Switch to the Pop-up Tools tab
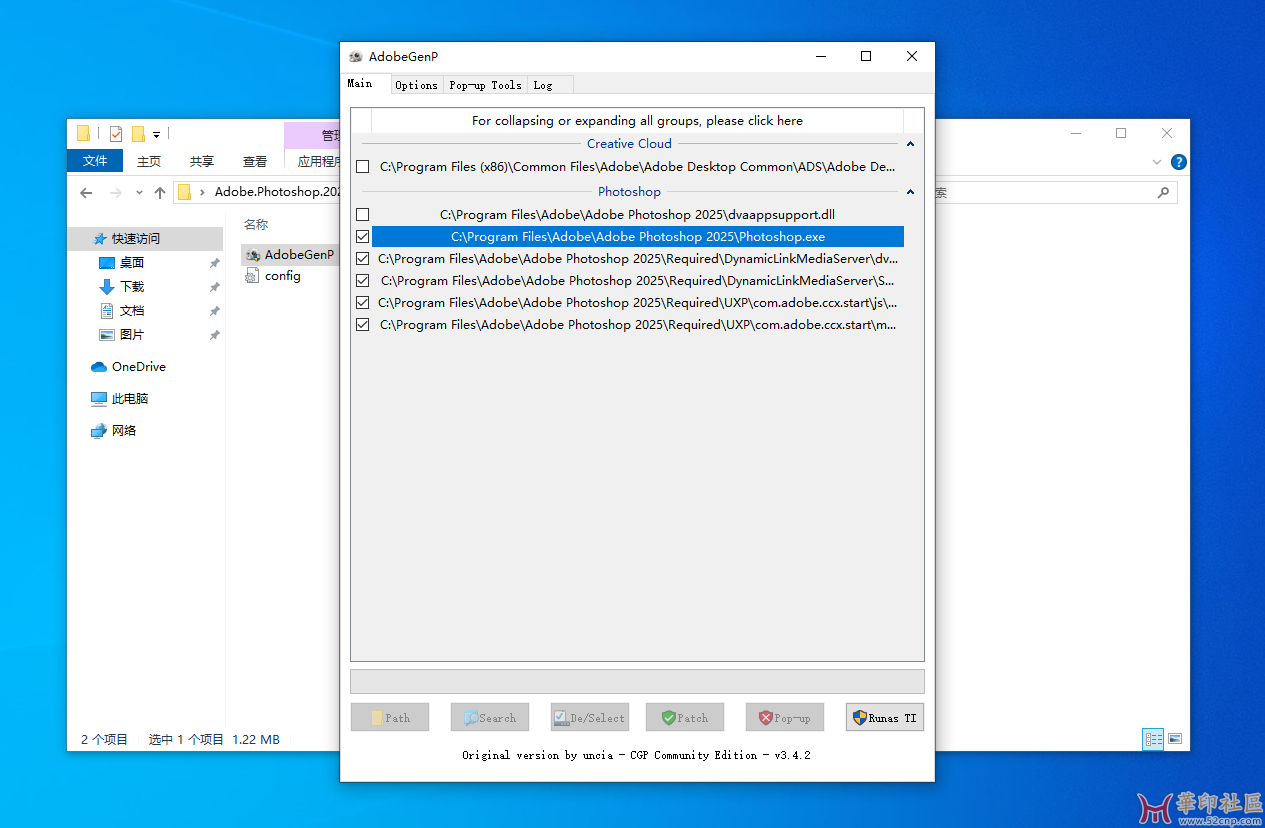This screenshot has width=1265, height=828. coord(485,85)
